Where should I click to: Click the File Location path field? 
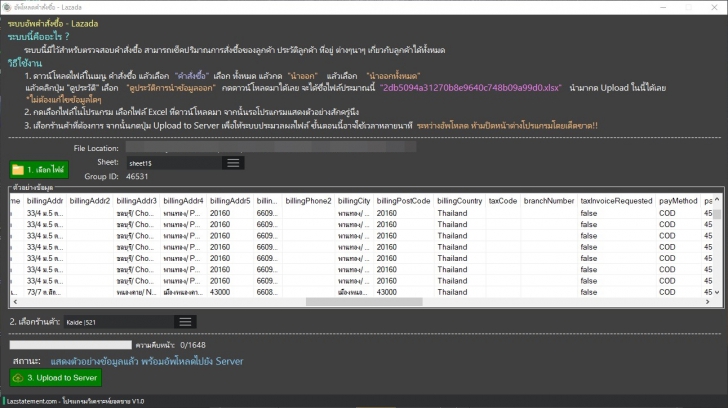pos(271,148)
